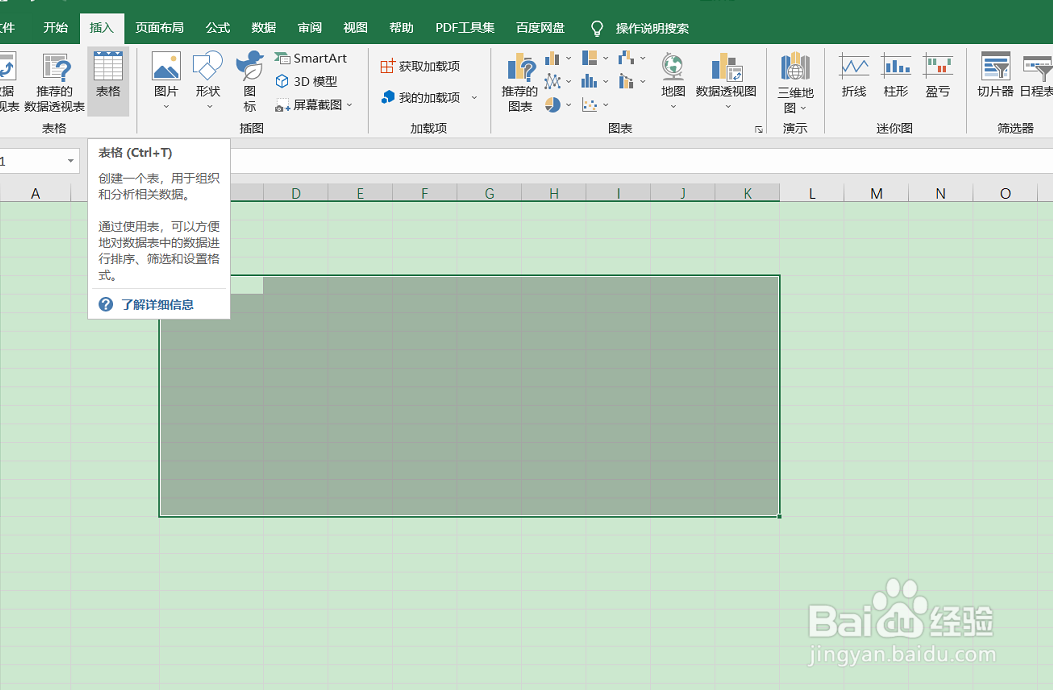Open Recommended Charts (推荐的图表)
This screenshot has height=690, width=1053.
[x=520, y=83]
